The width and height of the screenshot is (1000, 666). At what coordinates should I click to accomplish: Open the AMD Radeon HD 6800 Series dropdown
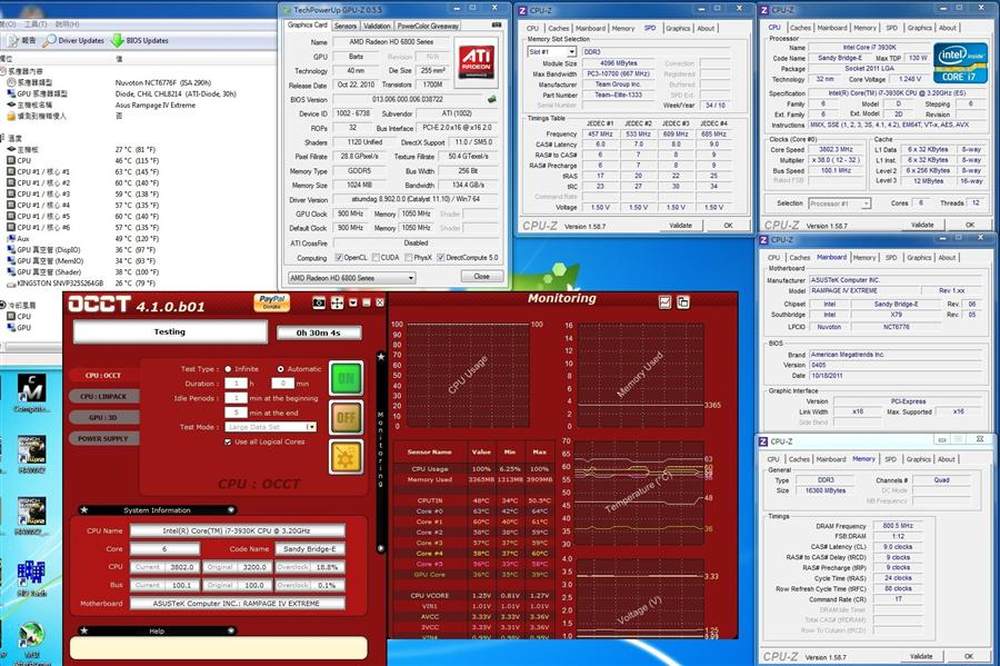coord(411,278)
